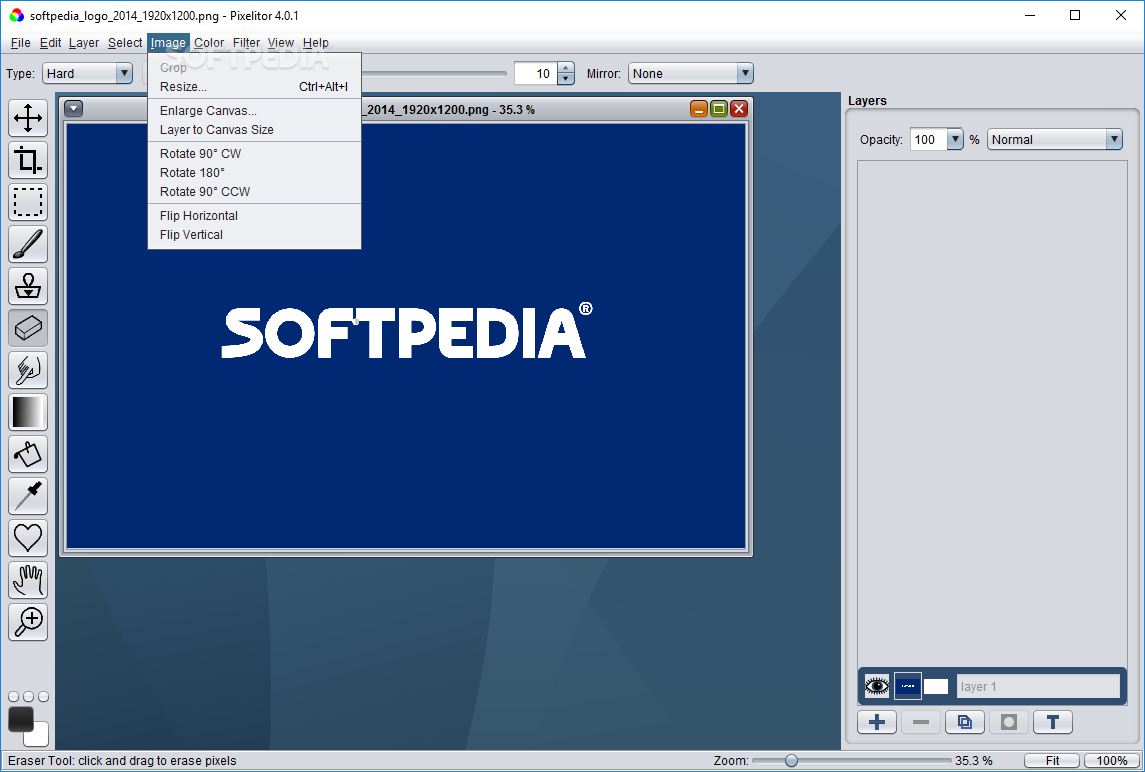
Task: Minimize the internal image window (orange button)
Action: pos(699,109)
